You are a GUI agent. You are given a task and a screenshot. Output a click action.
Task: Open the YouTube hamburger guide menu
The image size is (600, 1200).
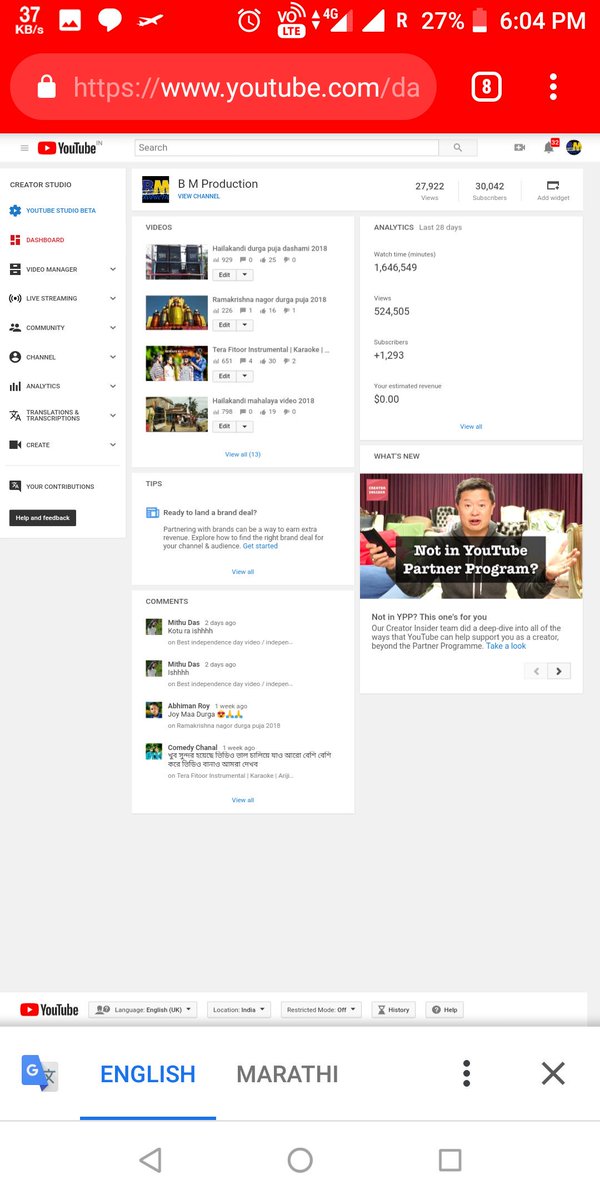[x=24, y=148]
